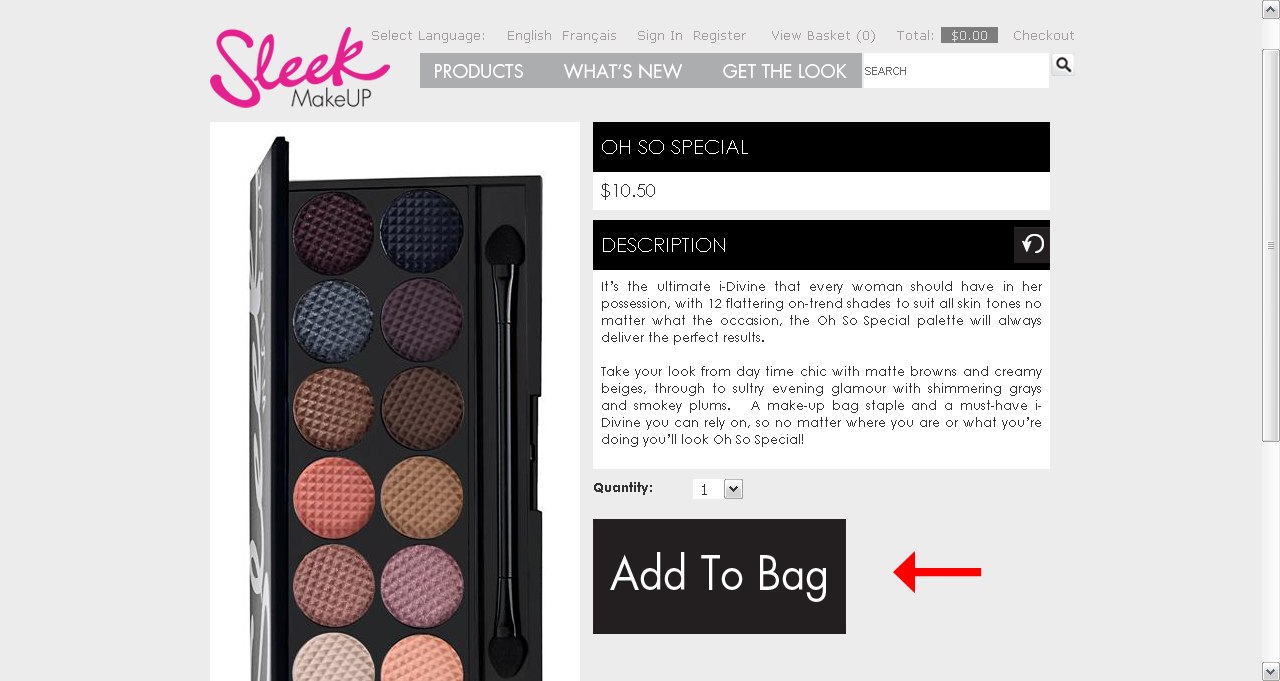Click scrollbar up arrow at top
Viewport: 1280px width, 681px height.
[1271, 9]
